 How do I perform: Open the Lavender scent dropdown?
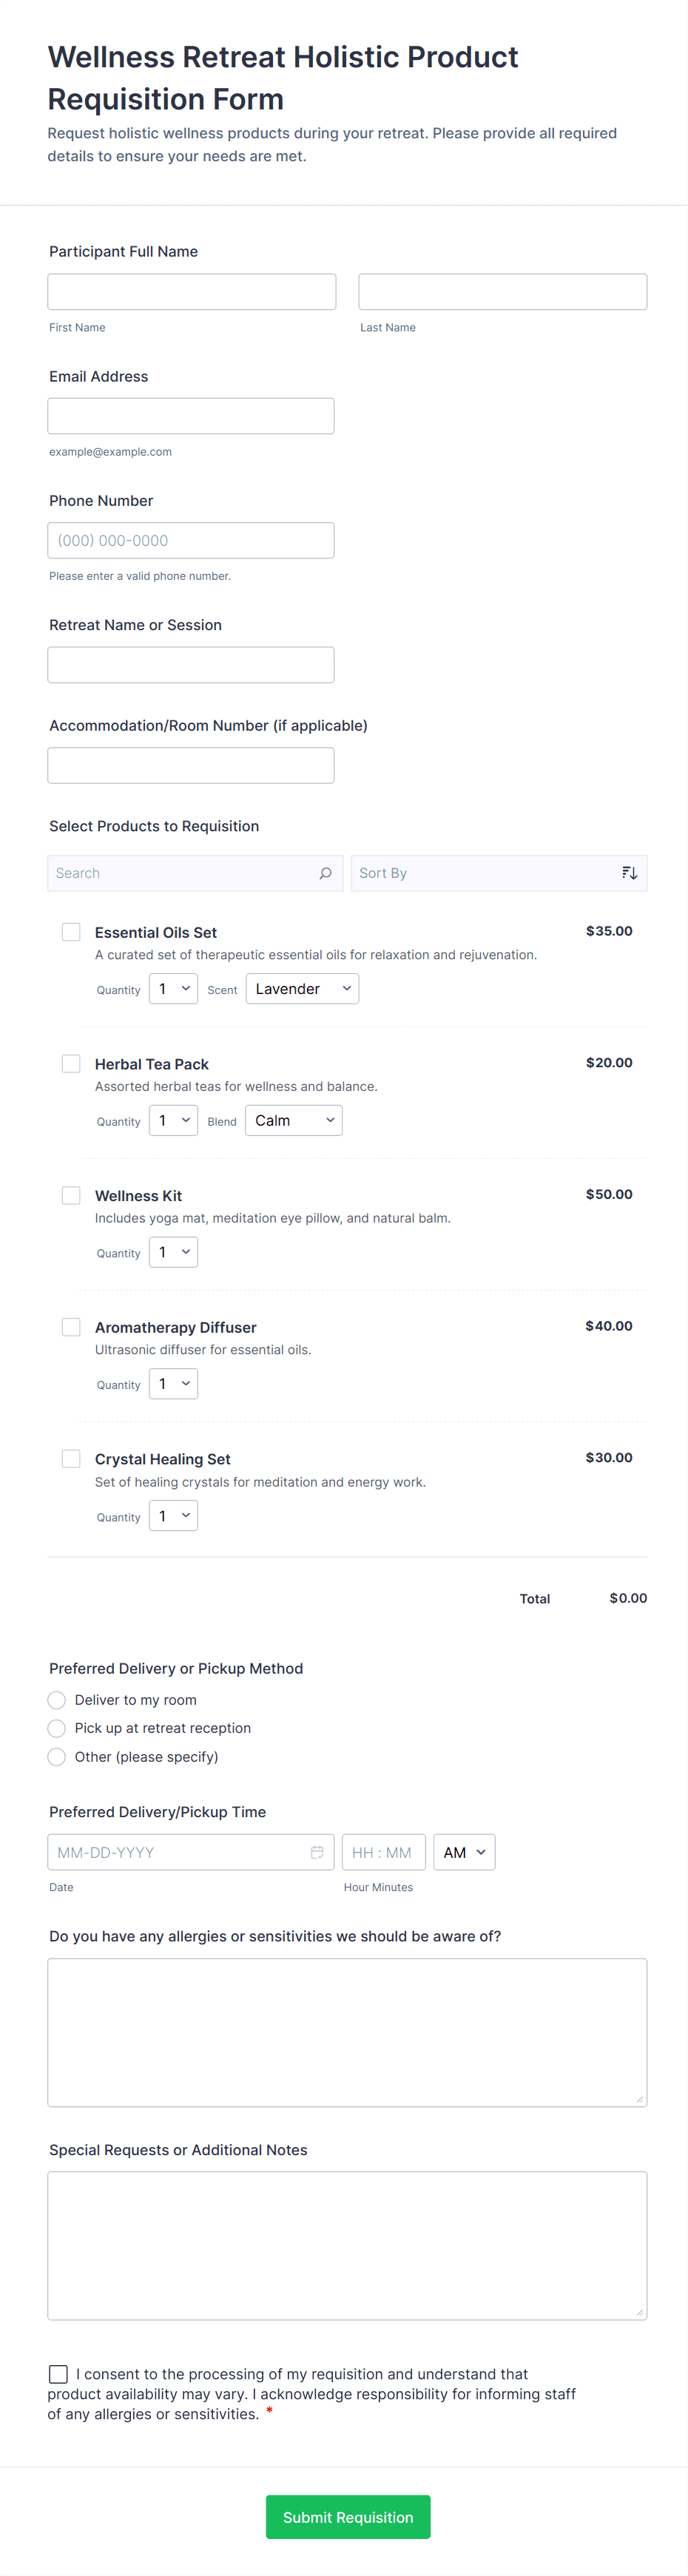[x=302, y=989]
